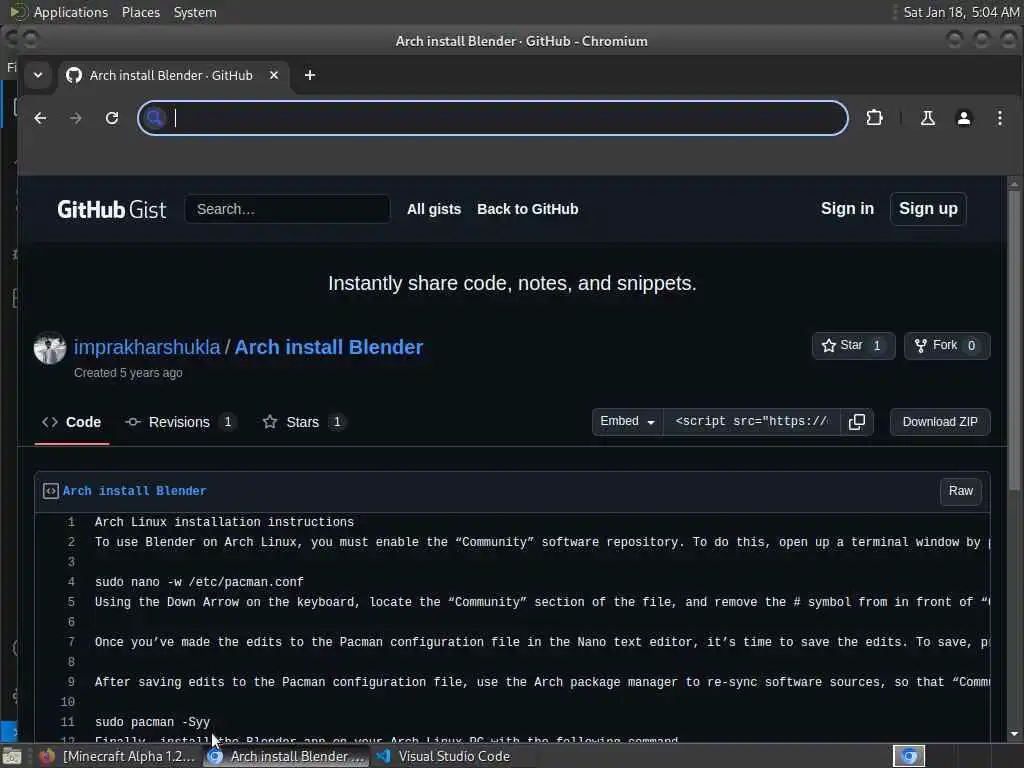Click the workspace switcher in bottom panel
This screenshot has height=768, width=1024.
908,756
